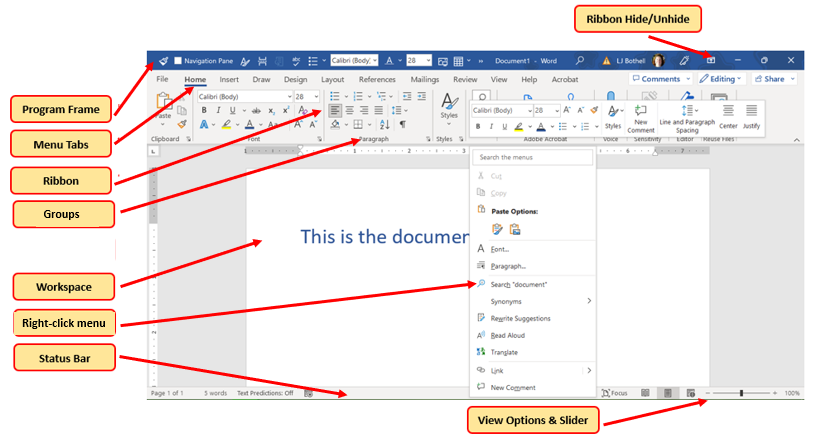Click the zoom slider in the status bar

click(x=741, y=394)
